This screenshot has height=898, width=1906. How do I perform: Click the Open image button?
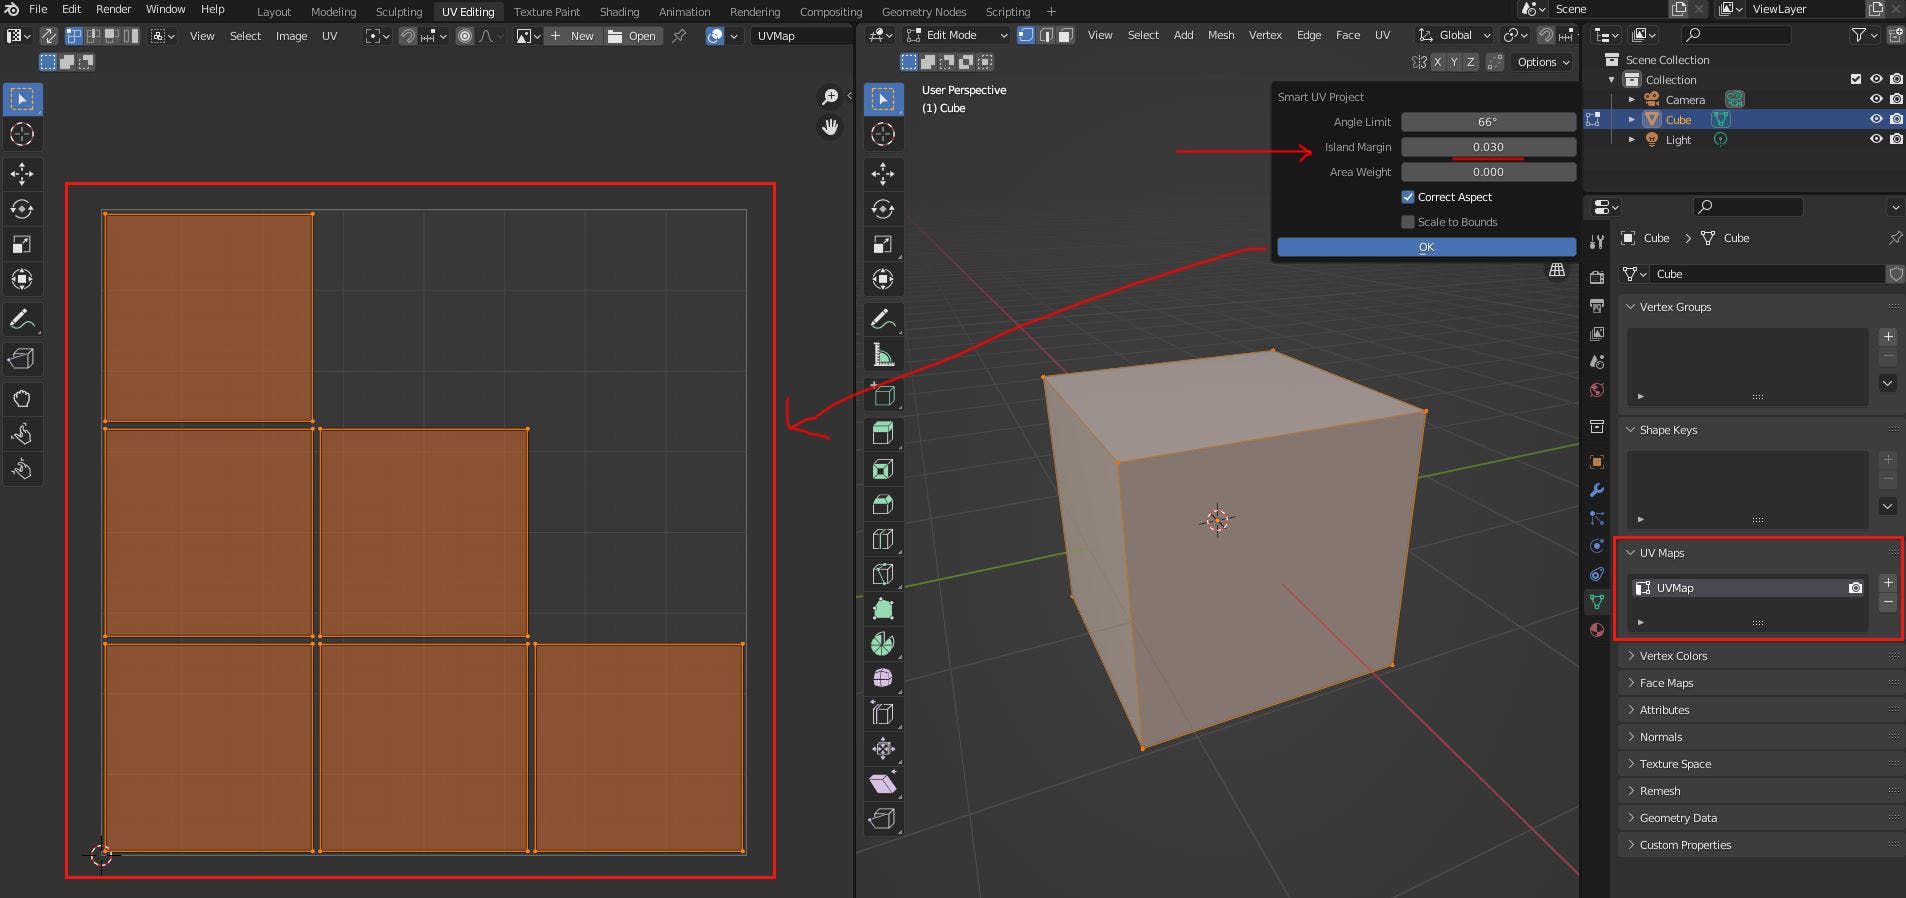click(x=632, y=36)
